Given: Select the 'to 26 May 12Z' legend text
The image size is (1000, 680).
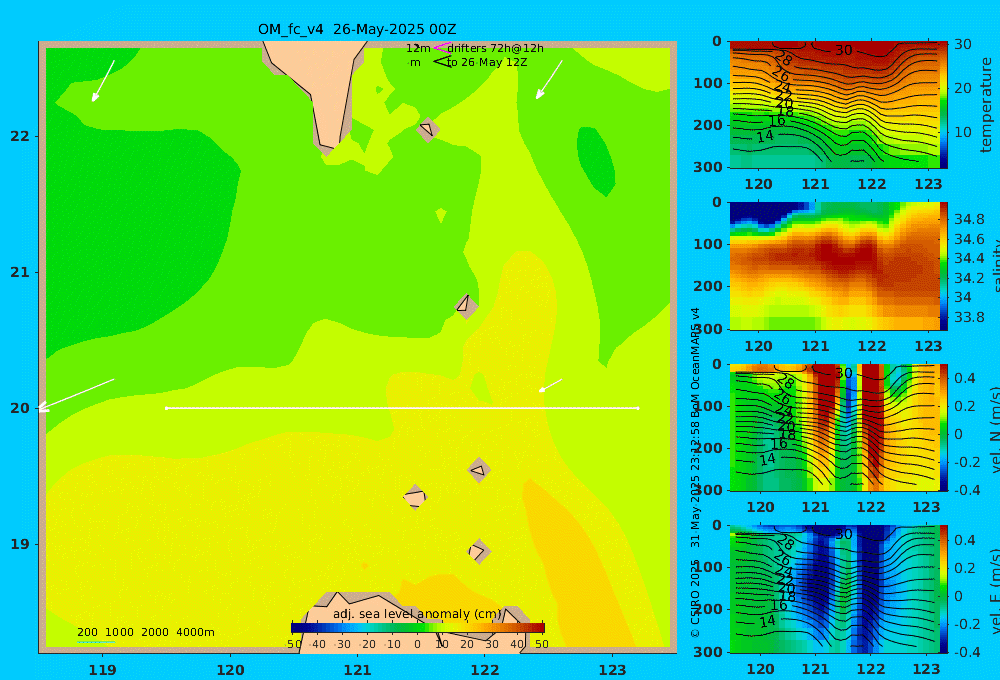Looking at the screenshot, I should [487, 63].
